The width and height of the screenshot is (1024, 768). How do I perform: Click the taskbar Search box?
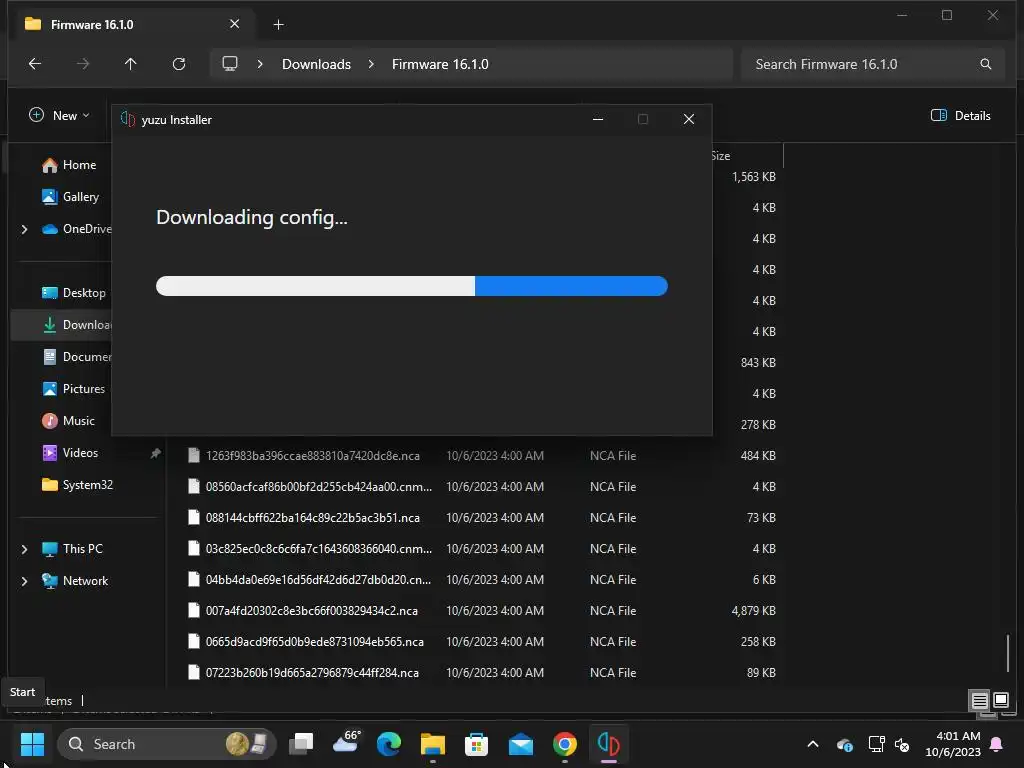coord(167,744)
